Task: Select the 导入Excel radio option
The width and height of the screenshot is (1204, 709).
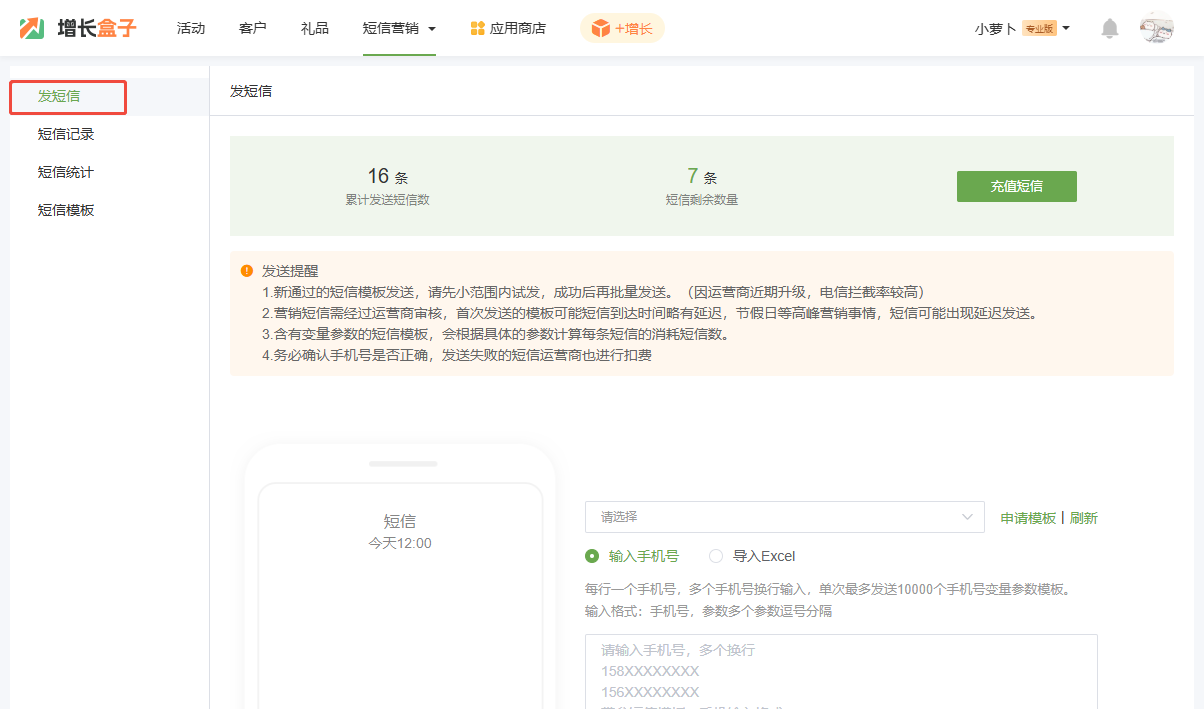Action: tap(716, 556)
